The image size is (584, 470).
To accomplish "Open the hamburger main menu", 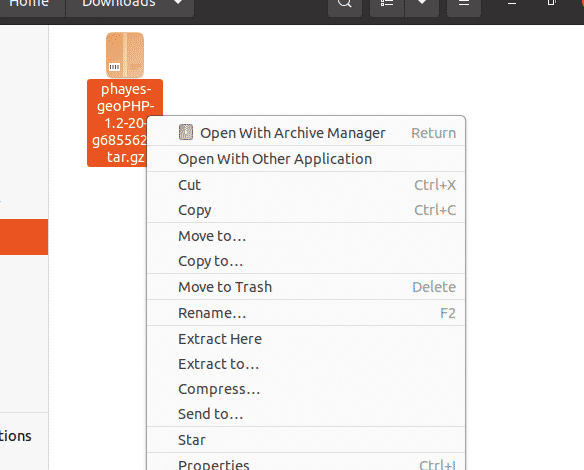I will (464, 4).
